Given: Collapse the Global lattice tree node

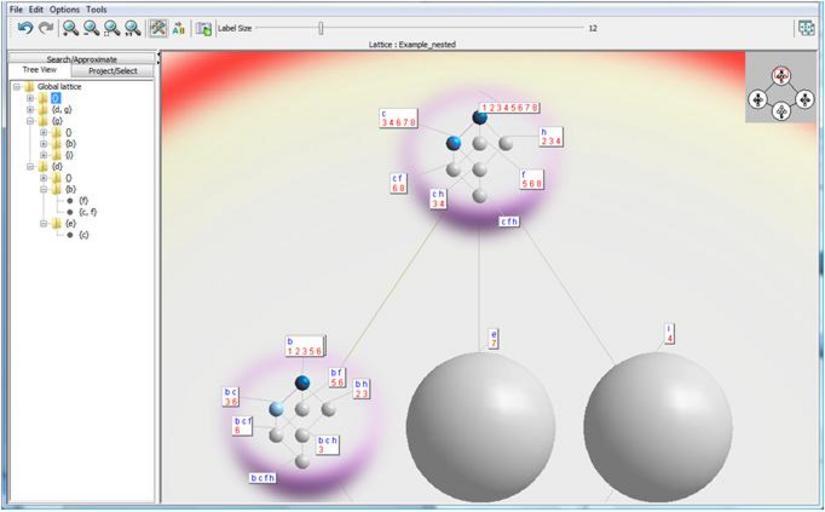Looking at the screenshot, I should [16, 87].
